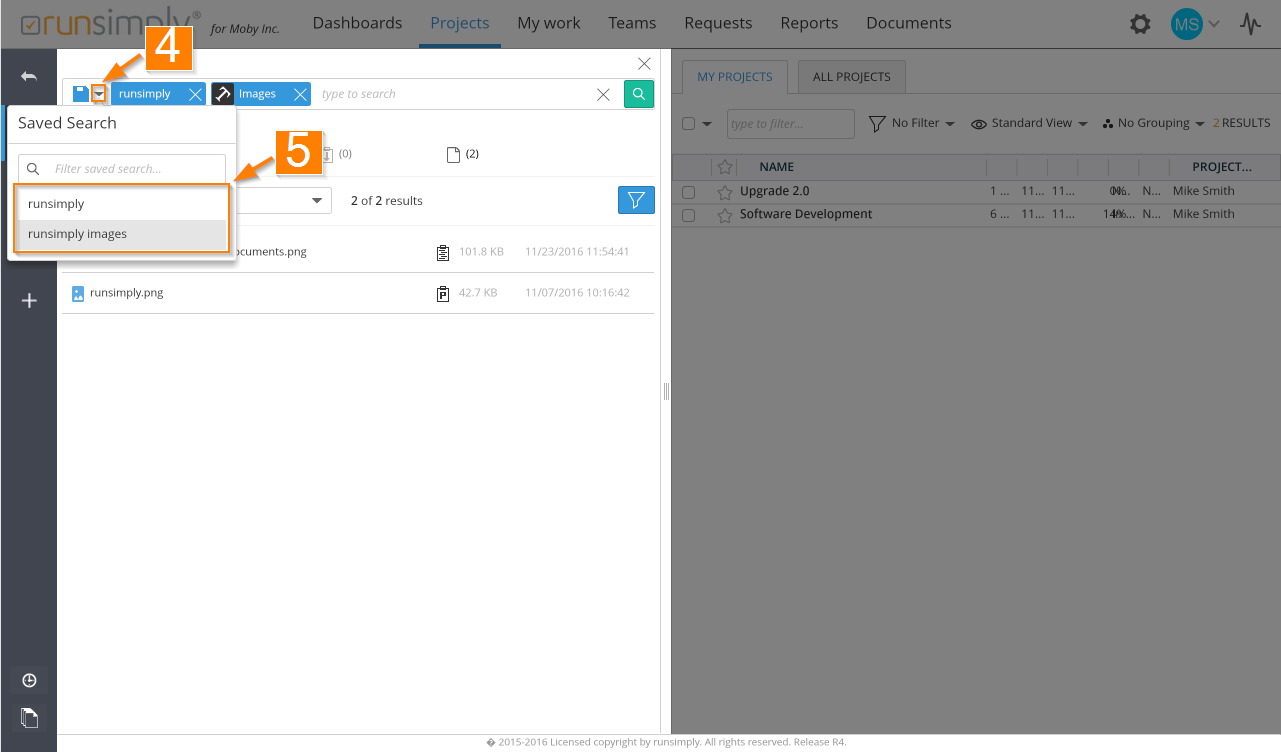Image resolution: width=1281 pixels, height=752 pixels.
Task: Click the filter saved search input field
Action: (x=135, y=169)
